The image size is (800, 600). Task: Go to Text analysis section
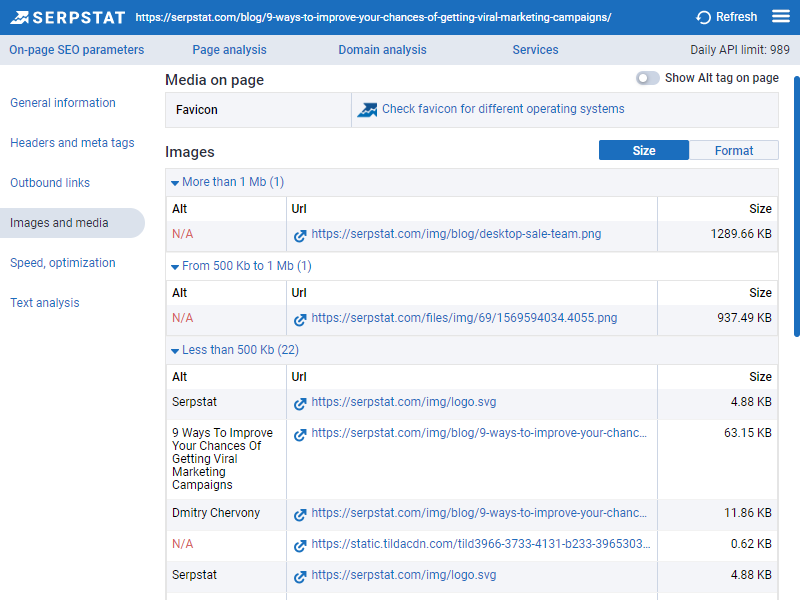point(45,303)
